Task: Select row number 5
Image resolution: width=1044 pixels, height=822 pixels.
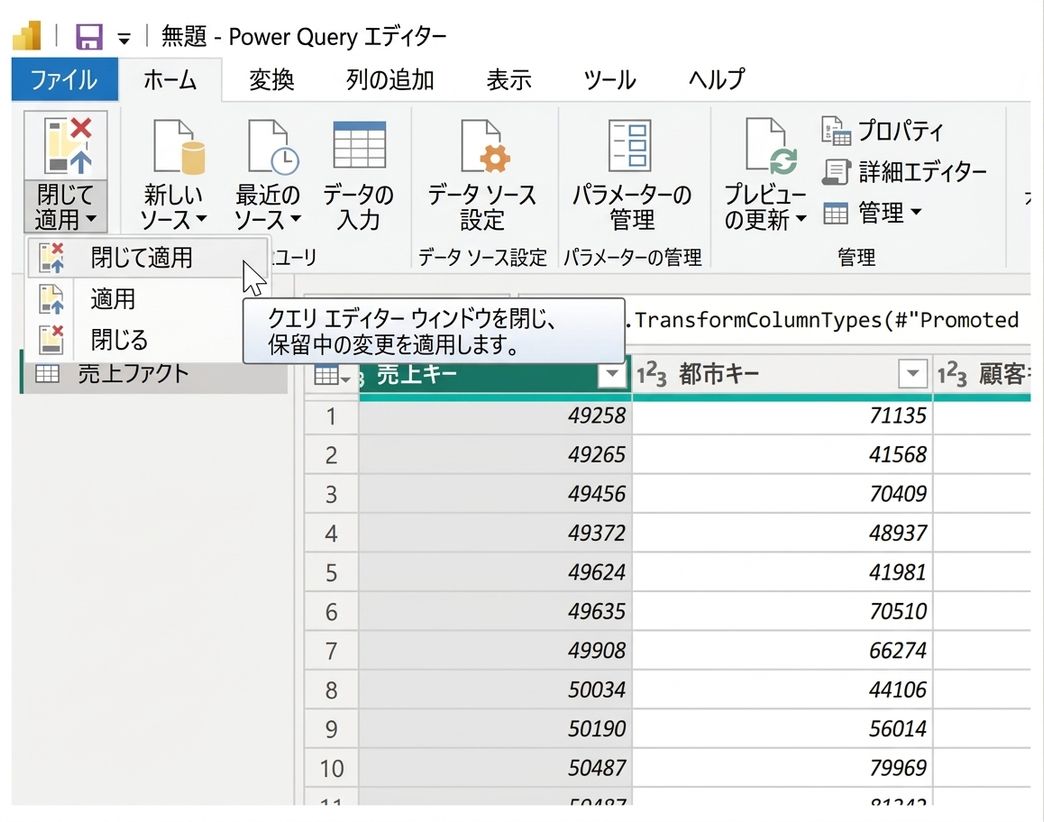Action: (331, 572)
